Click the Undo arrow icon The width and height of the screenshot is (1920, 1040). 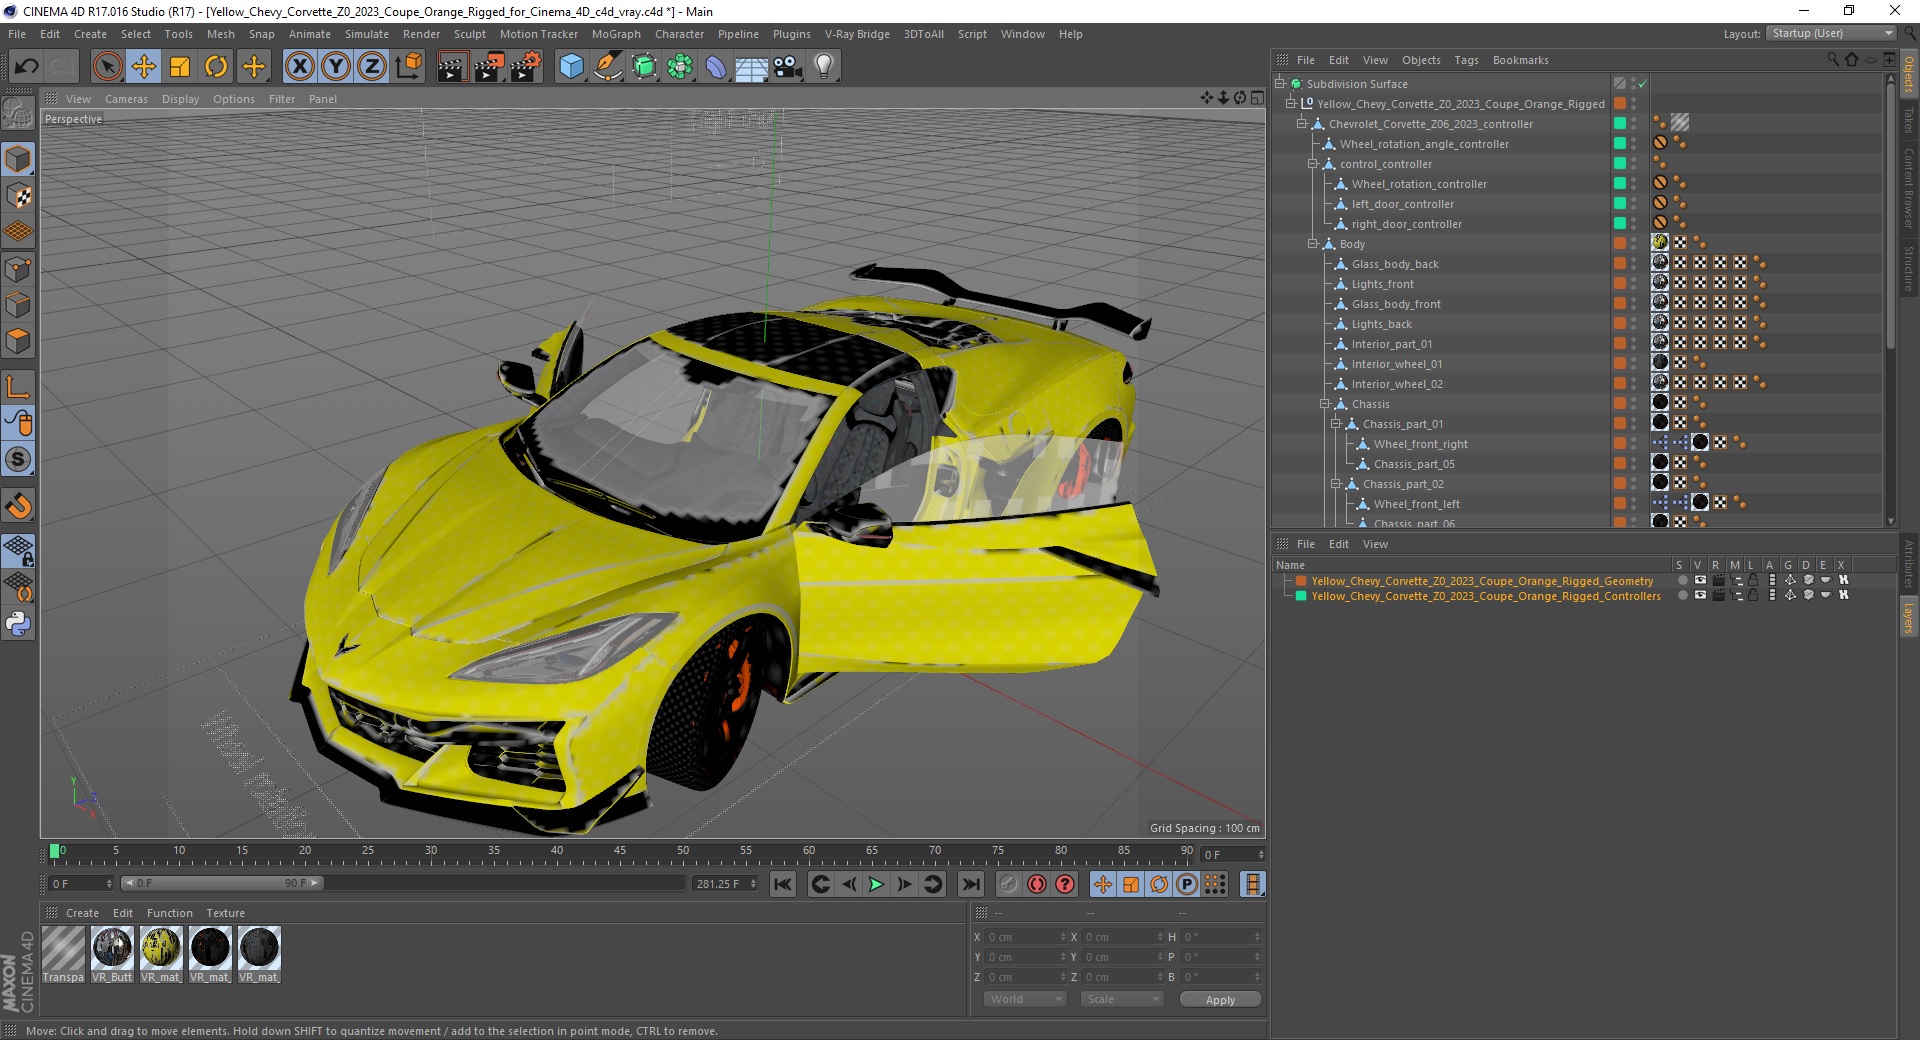[x=27, y=67]
